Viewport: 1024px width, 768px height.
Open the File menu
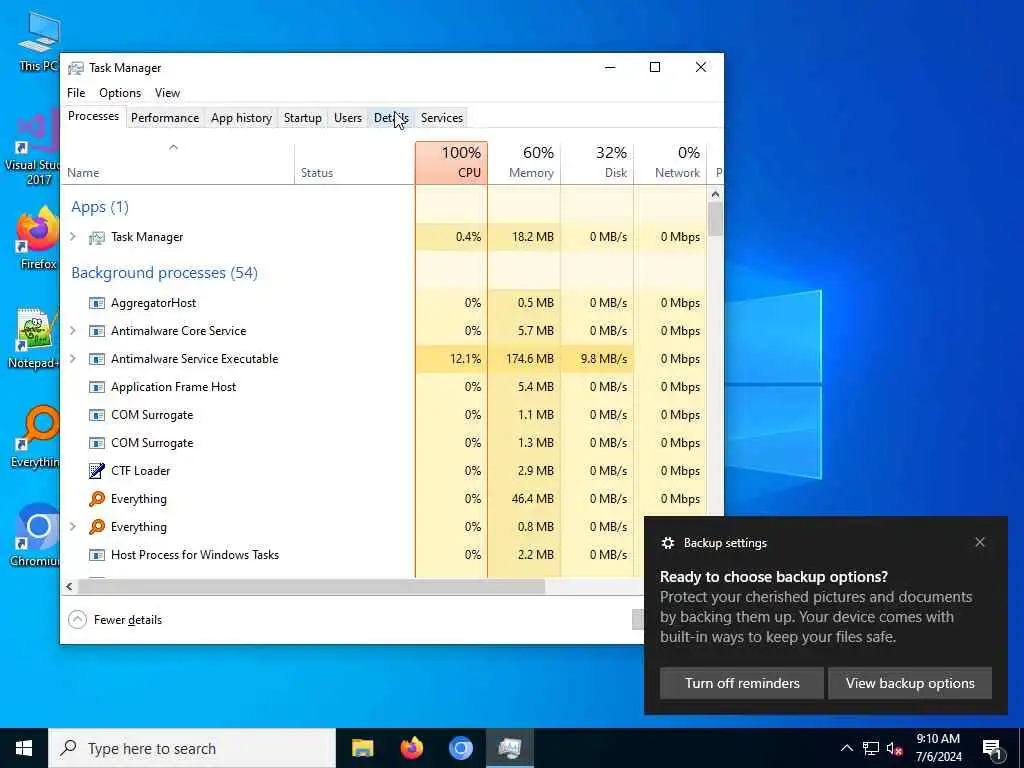click(x=76, y=93)
